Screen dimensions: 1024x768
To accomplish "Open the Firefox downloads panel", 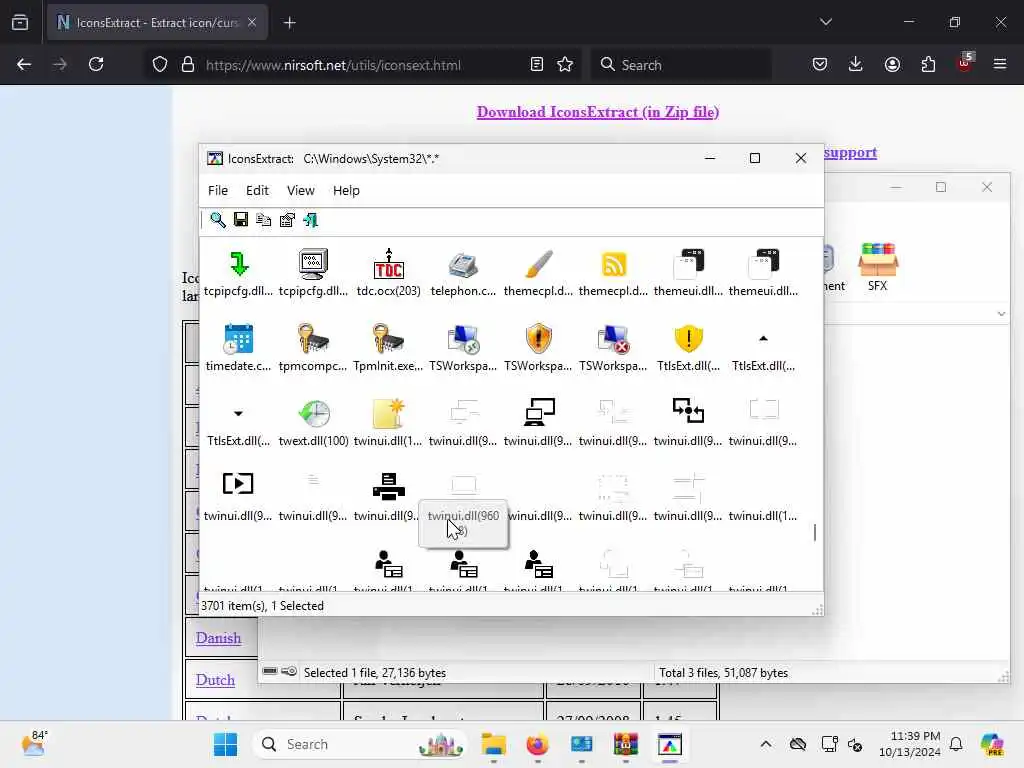I will [856, 64].
